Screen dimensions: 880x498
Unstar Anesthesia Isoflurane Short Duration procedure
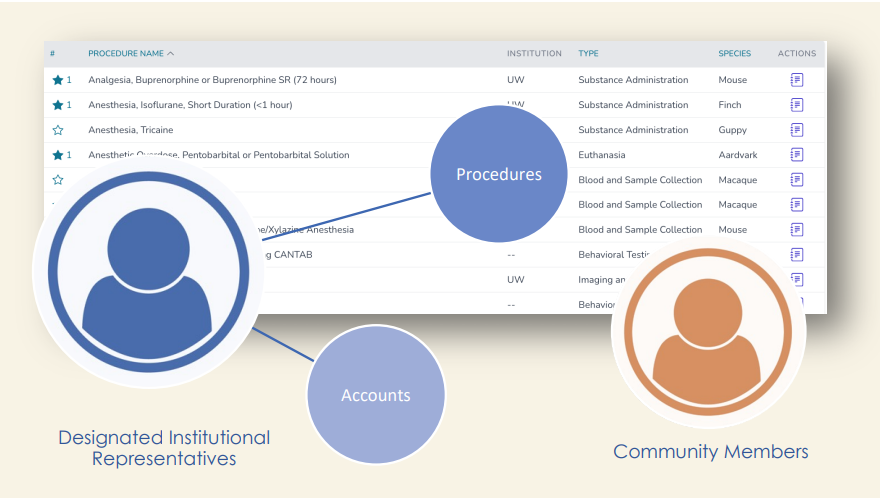[x=57, y=105]
